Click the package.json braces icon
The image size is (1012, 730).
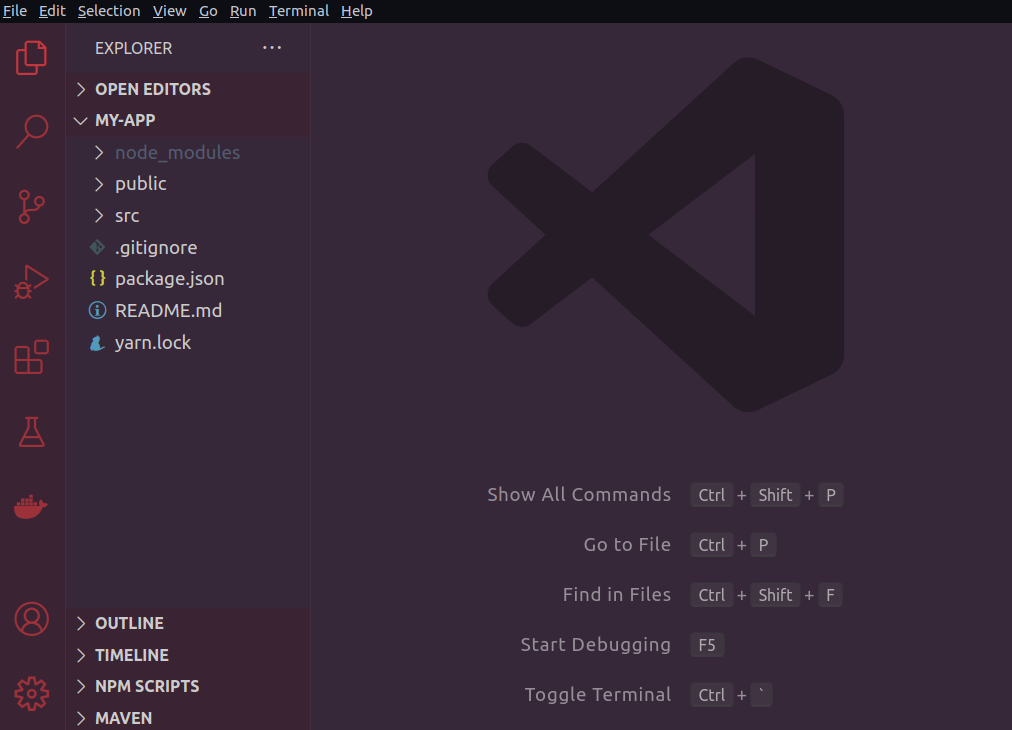(x=97, y=278)
